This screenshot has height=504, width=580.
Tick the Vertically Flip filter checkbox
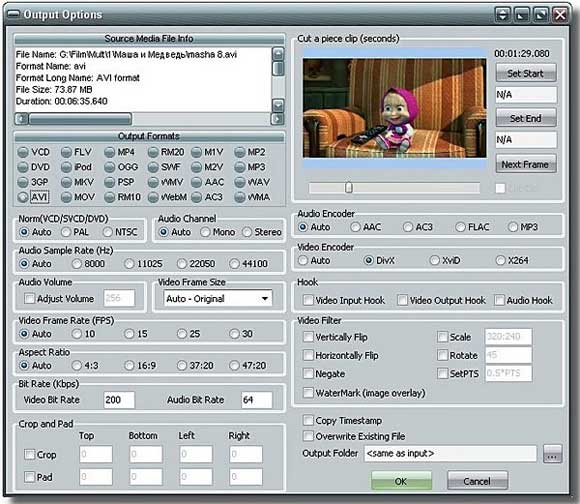coord(308,337)
